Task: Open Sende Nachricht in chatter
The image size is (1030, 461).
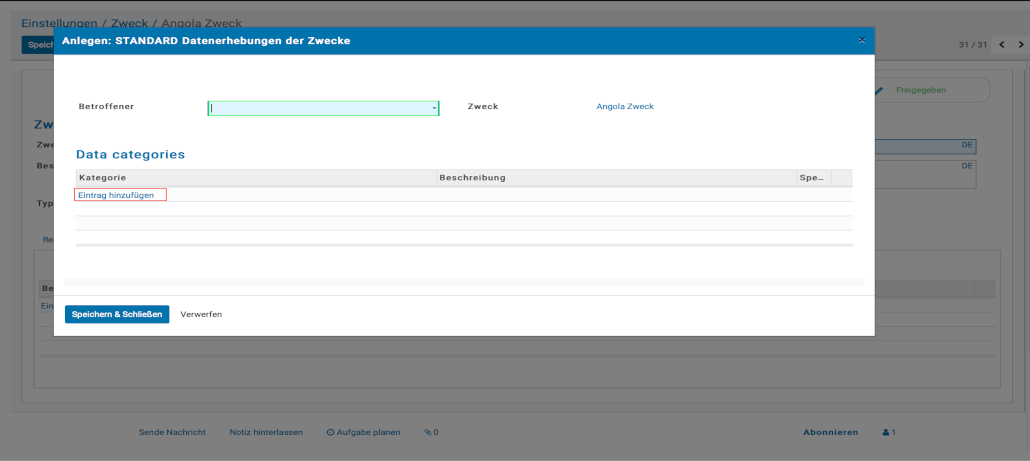Action: (x=172, y=432)
